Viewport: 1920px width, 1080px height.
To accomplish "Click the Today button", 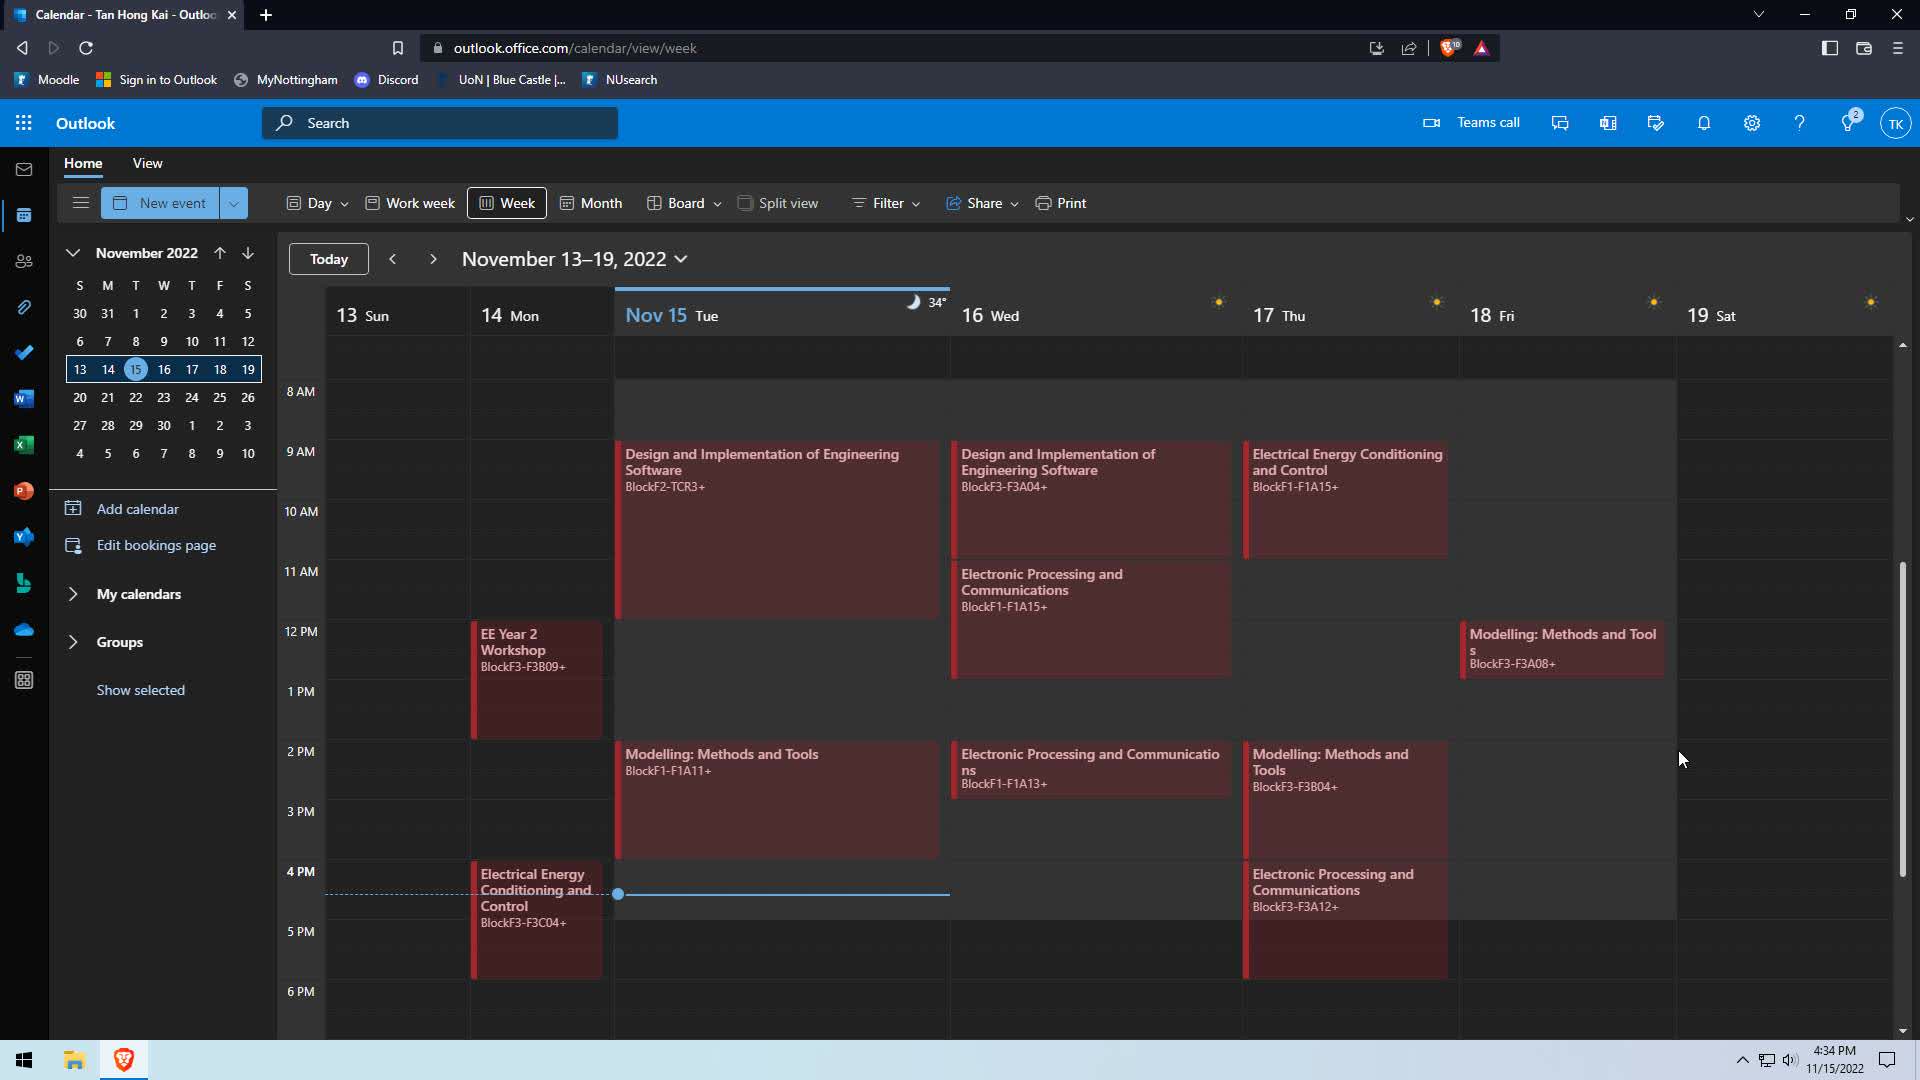I will tap(328, 258).
